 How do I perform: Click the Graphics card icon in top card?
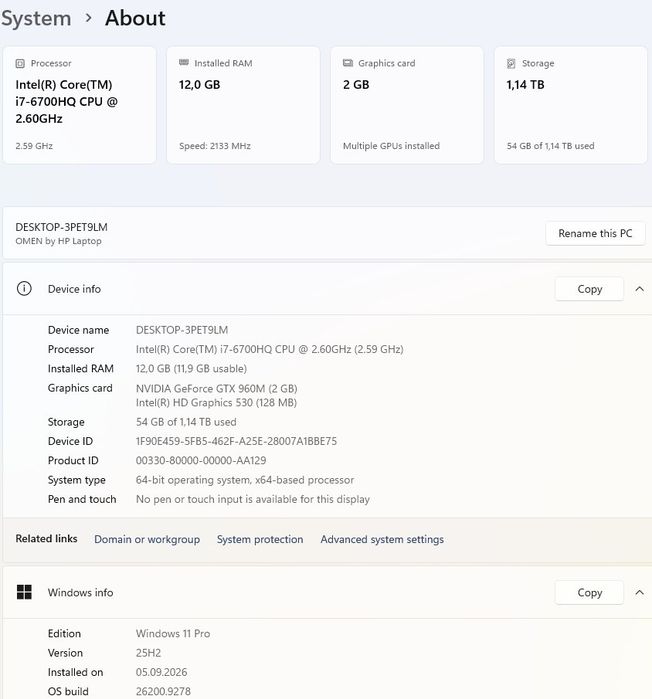pyautogui.click(x=348, y=63)
